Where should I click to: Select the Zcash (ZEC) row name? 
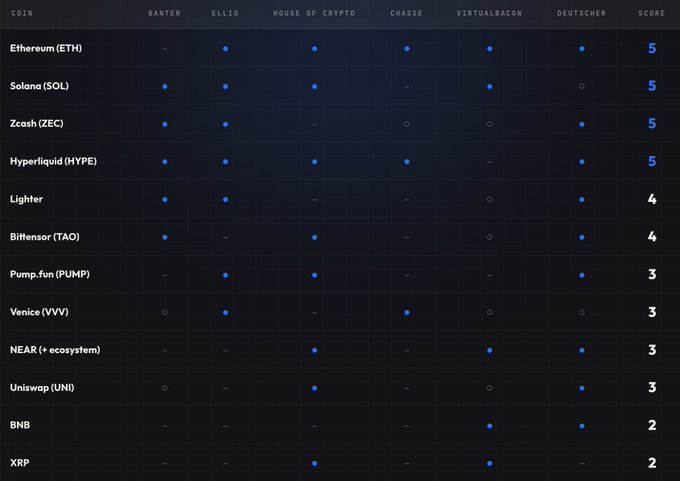coord(37,124)
